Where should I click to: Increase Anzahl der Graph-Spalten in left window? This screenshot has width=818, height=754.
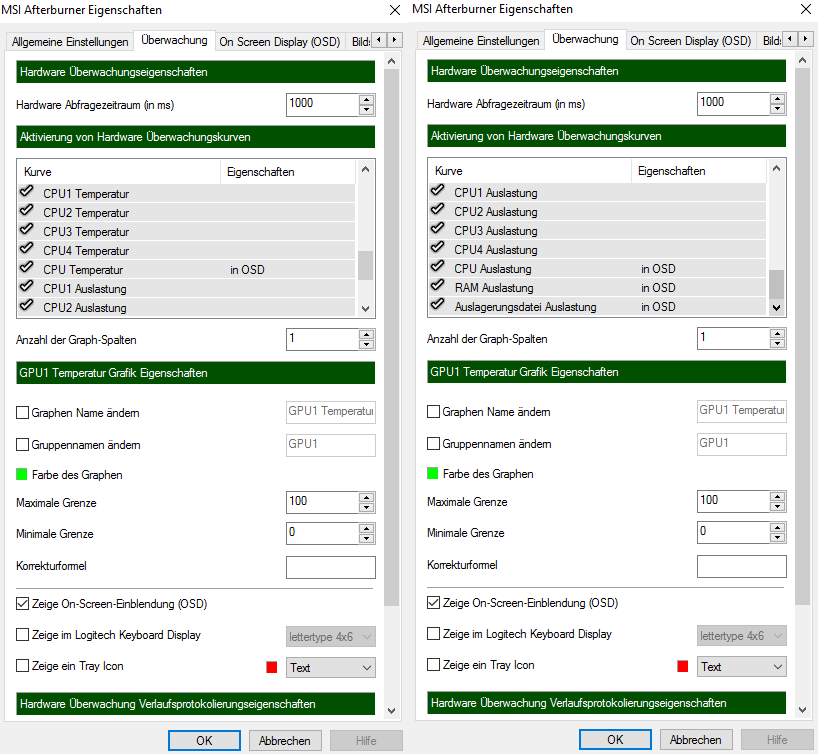pyautogui.click(x=367, y=334)
